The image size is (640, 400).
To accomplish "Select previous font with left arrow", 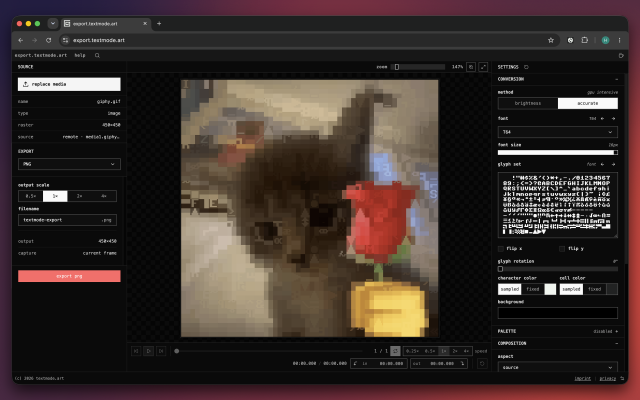I will (602, 118).
